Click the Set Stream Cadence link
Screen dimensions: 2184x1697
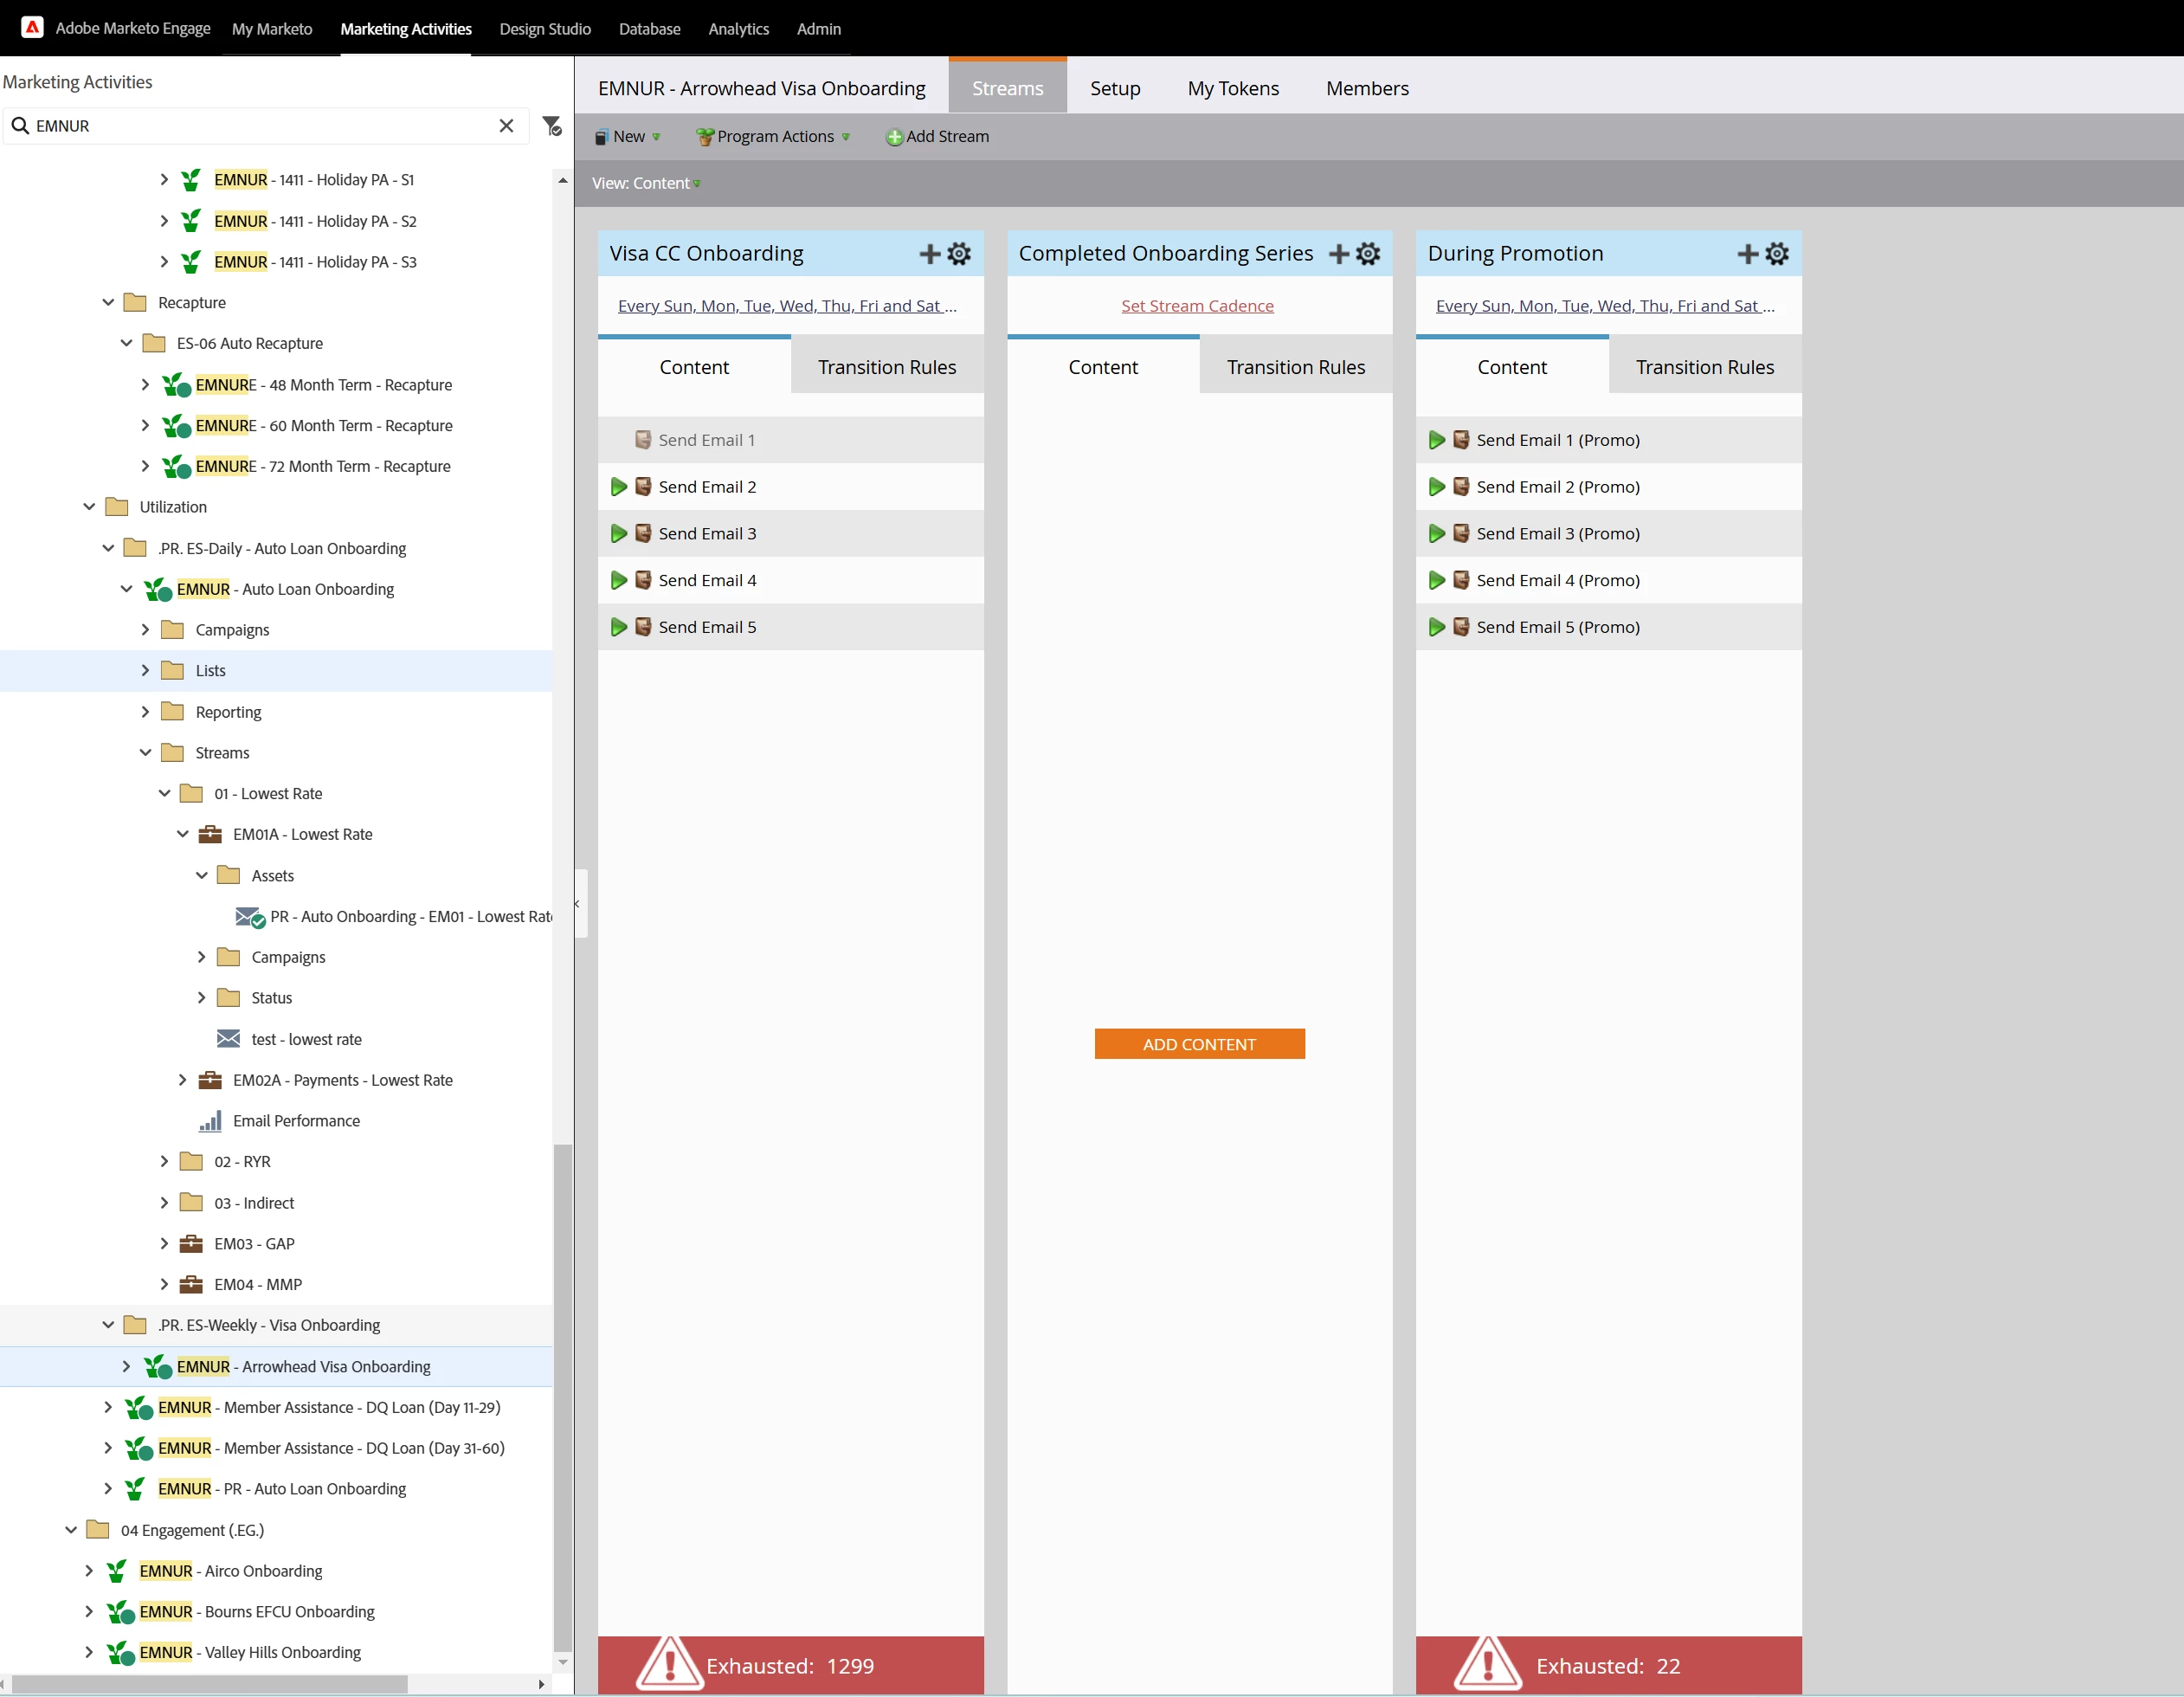pyautogui.click(x=1197, y=306)
